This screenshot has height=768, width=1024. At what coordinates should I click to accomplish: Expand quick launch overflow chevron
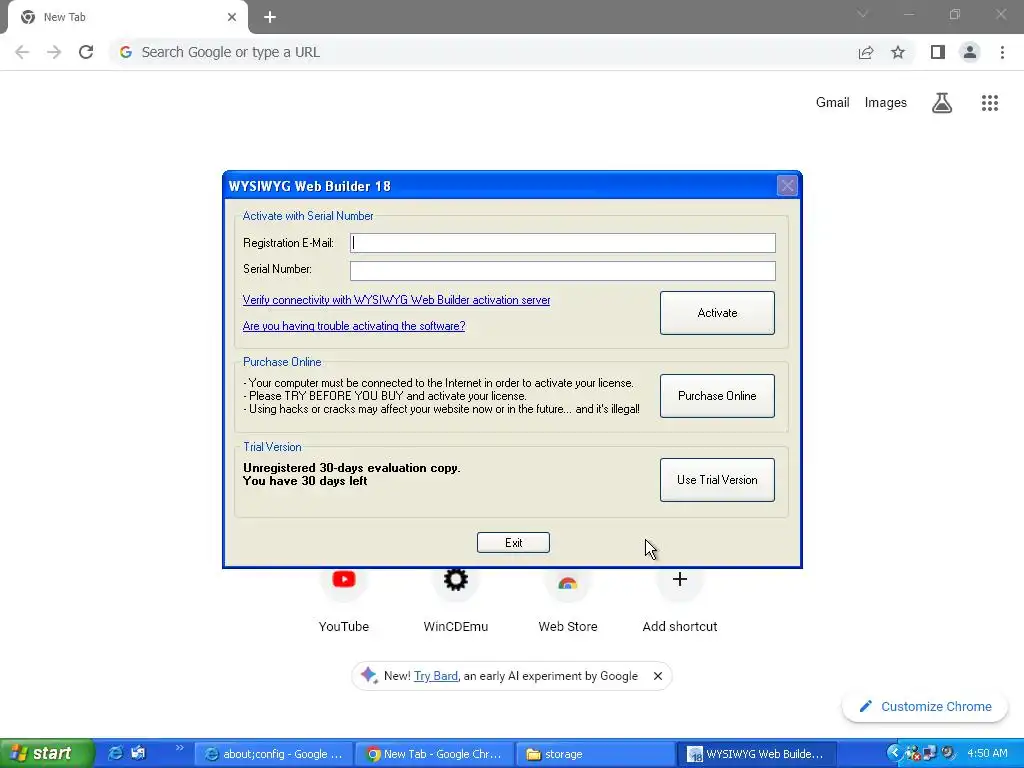(180, 748)
